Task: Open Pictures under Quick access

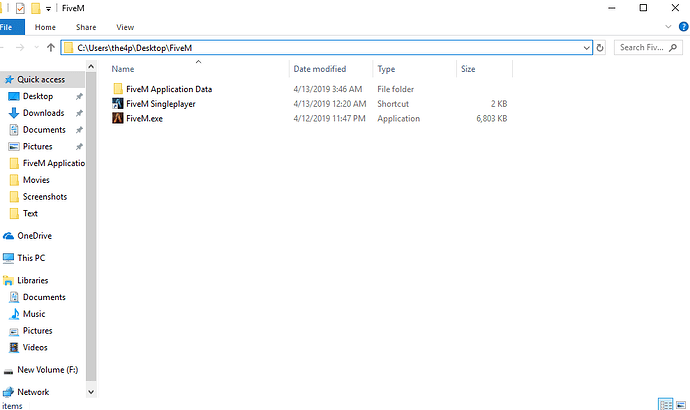Action: (37, 146)
